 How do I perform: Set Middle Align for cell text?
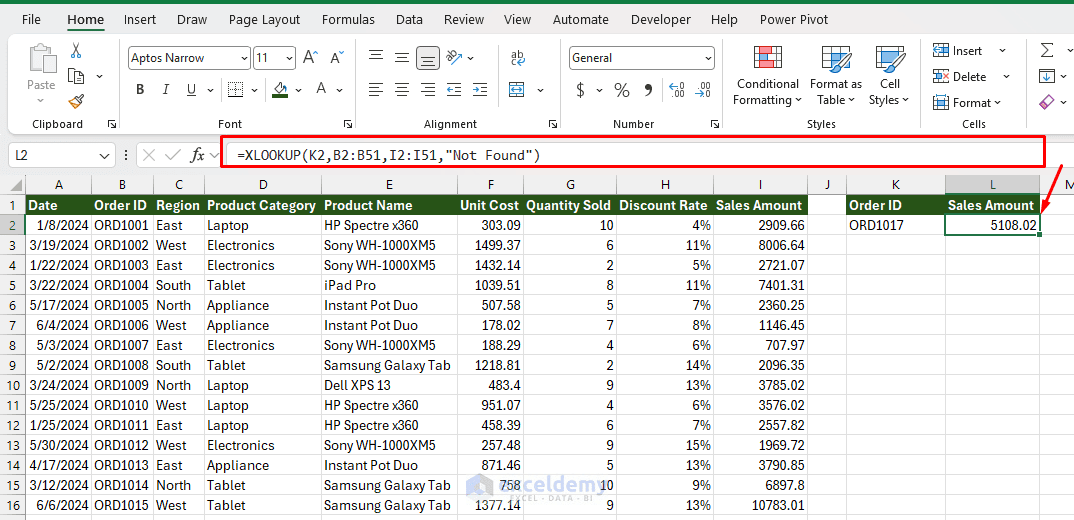click(x=402, y=58)
